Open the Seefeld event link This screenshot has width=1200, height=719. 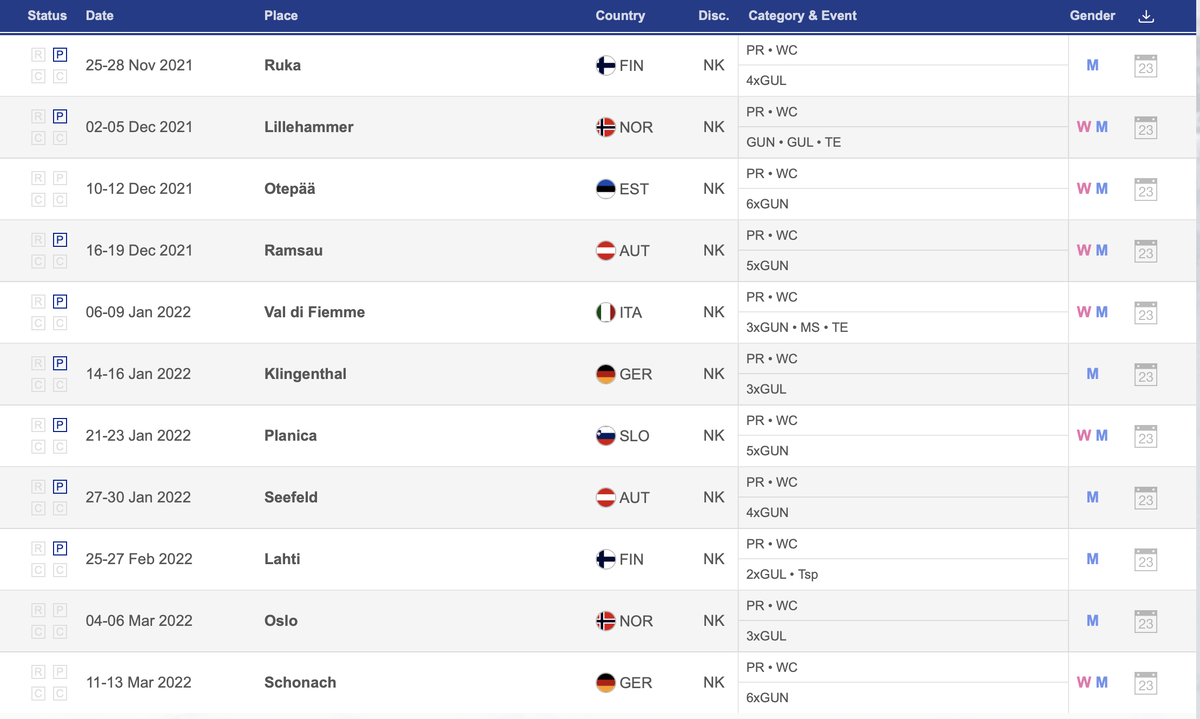pos(291,497)
